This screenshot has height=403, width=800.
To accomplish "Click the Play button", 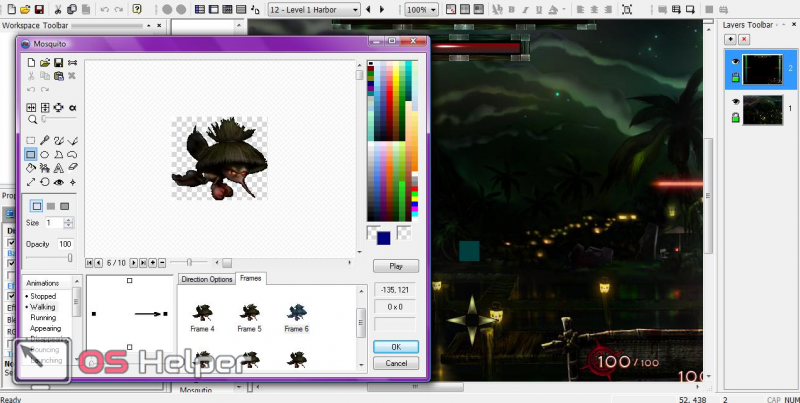I will click(x=396, y=266).
